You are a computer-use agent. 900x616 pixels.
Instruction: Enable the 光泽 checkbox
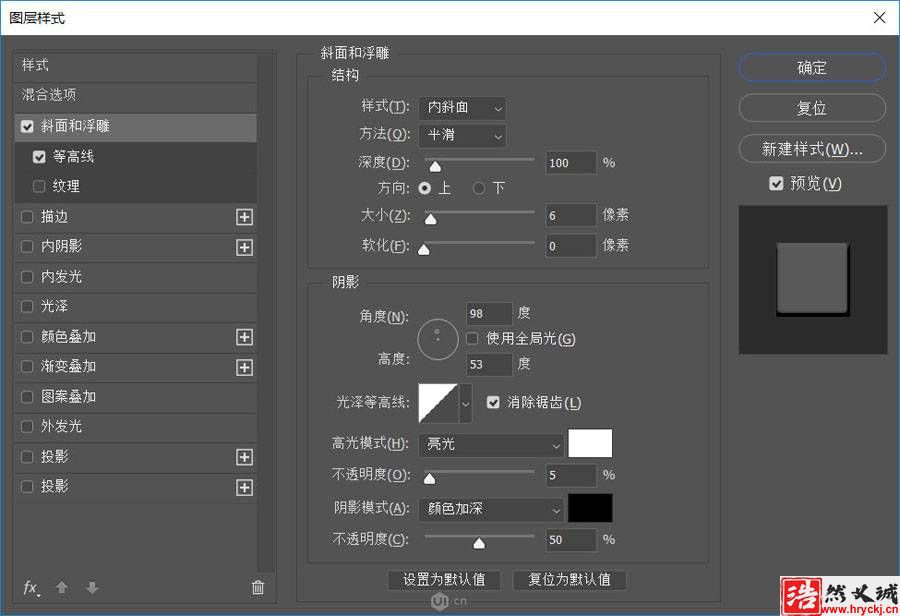(27, 307)
